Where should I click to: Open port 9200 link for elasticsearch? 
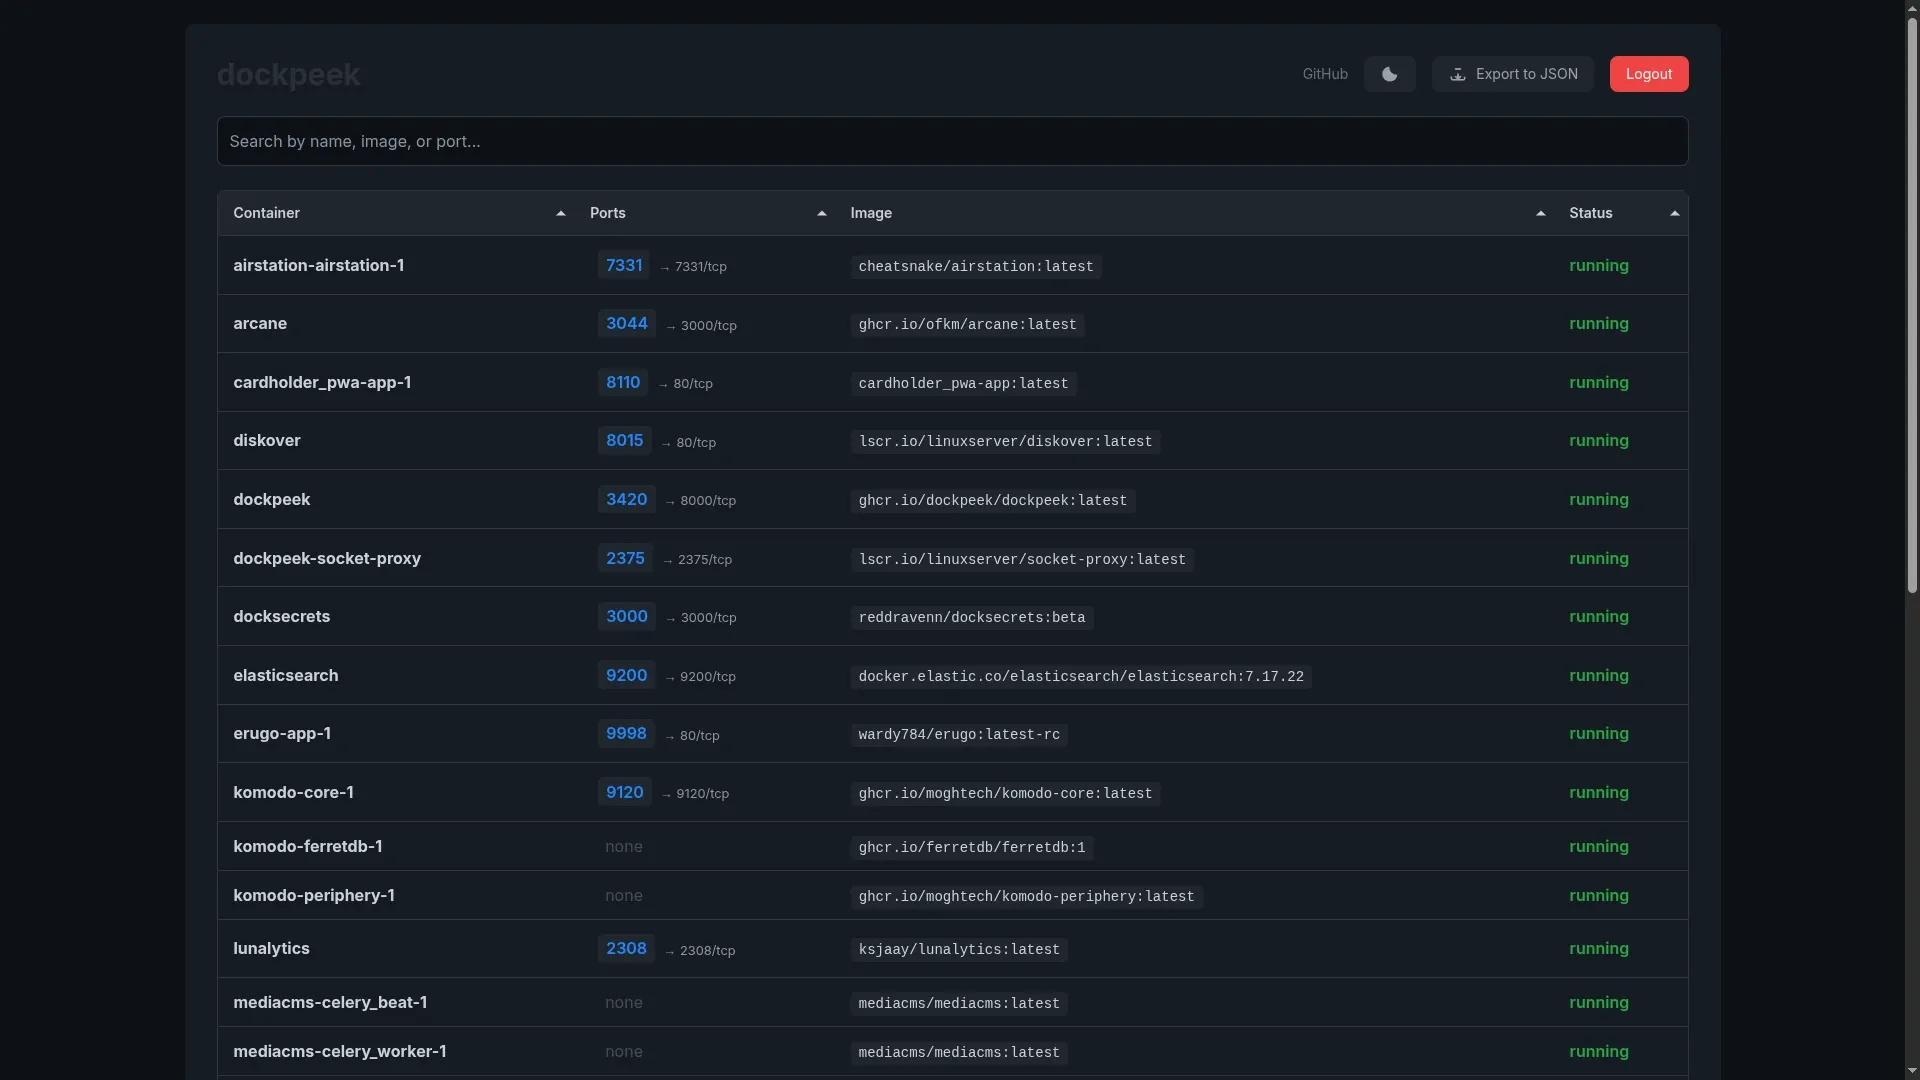tap(626, 675)
